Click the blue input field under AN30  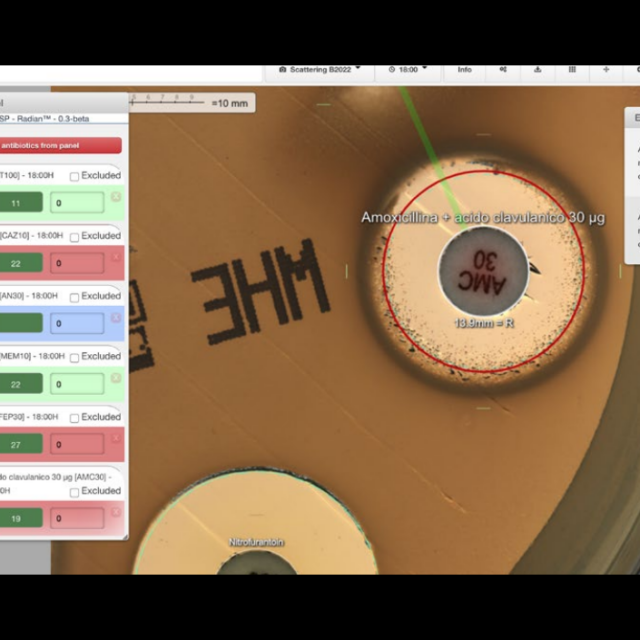coord(77,323)
